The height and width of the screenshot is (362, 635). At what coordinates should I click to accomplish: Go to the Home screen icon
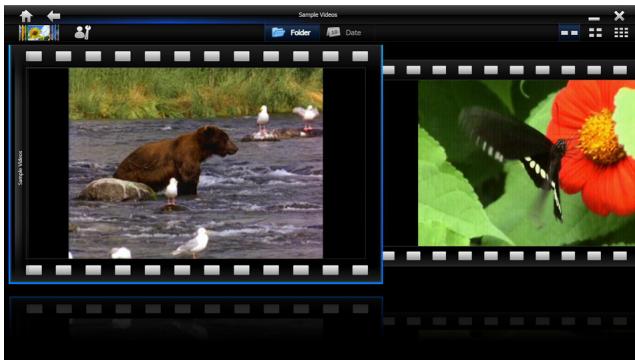[26, 16]
